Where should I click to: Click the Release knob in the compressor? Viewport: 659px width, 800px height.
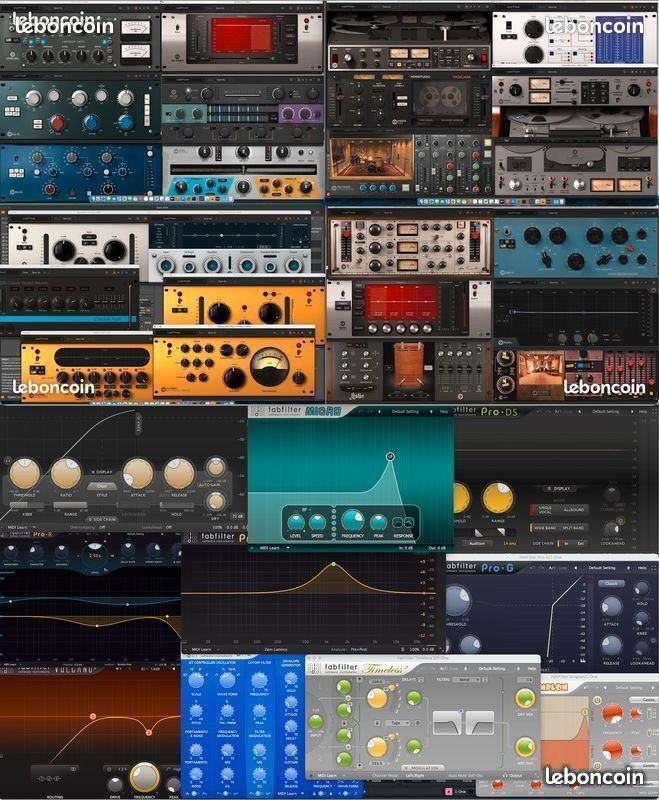point(179,473)
